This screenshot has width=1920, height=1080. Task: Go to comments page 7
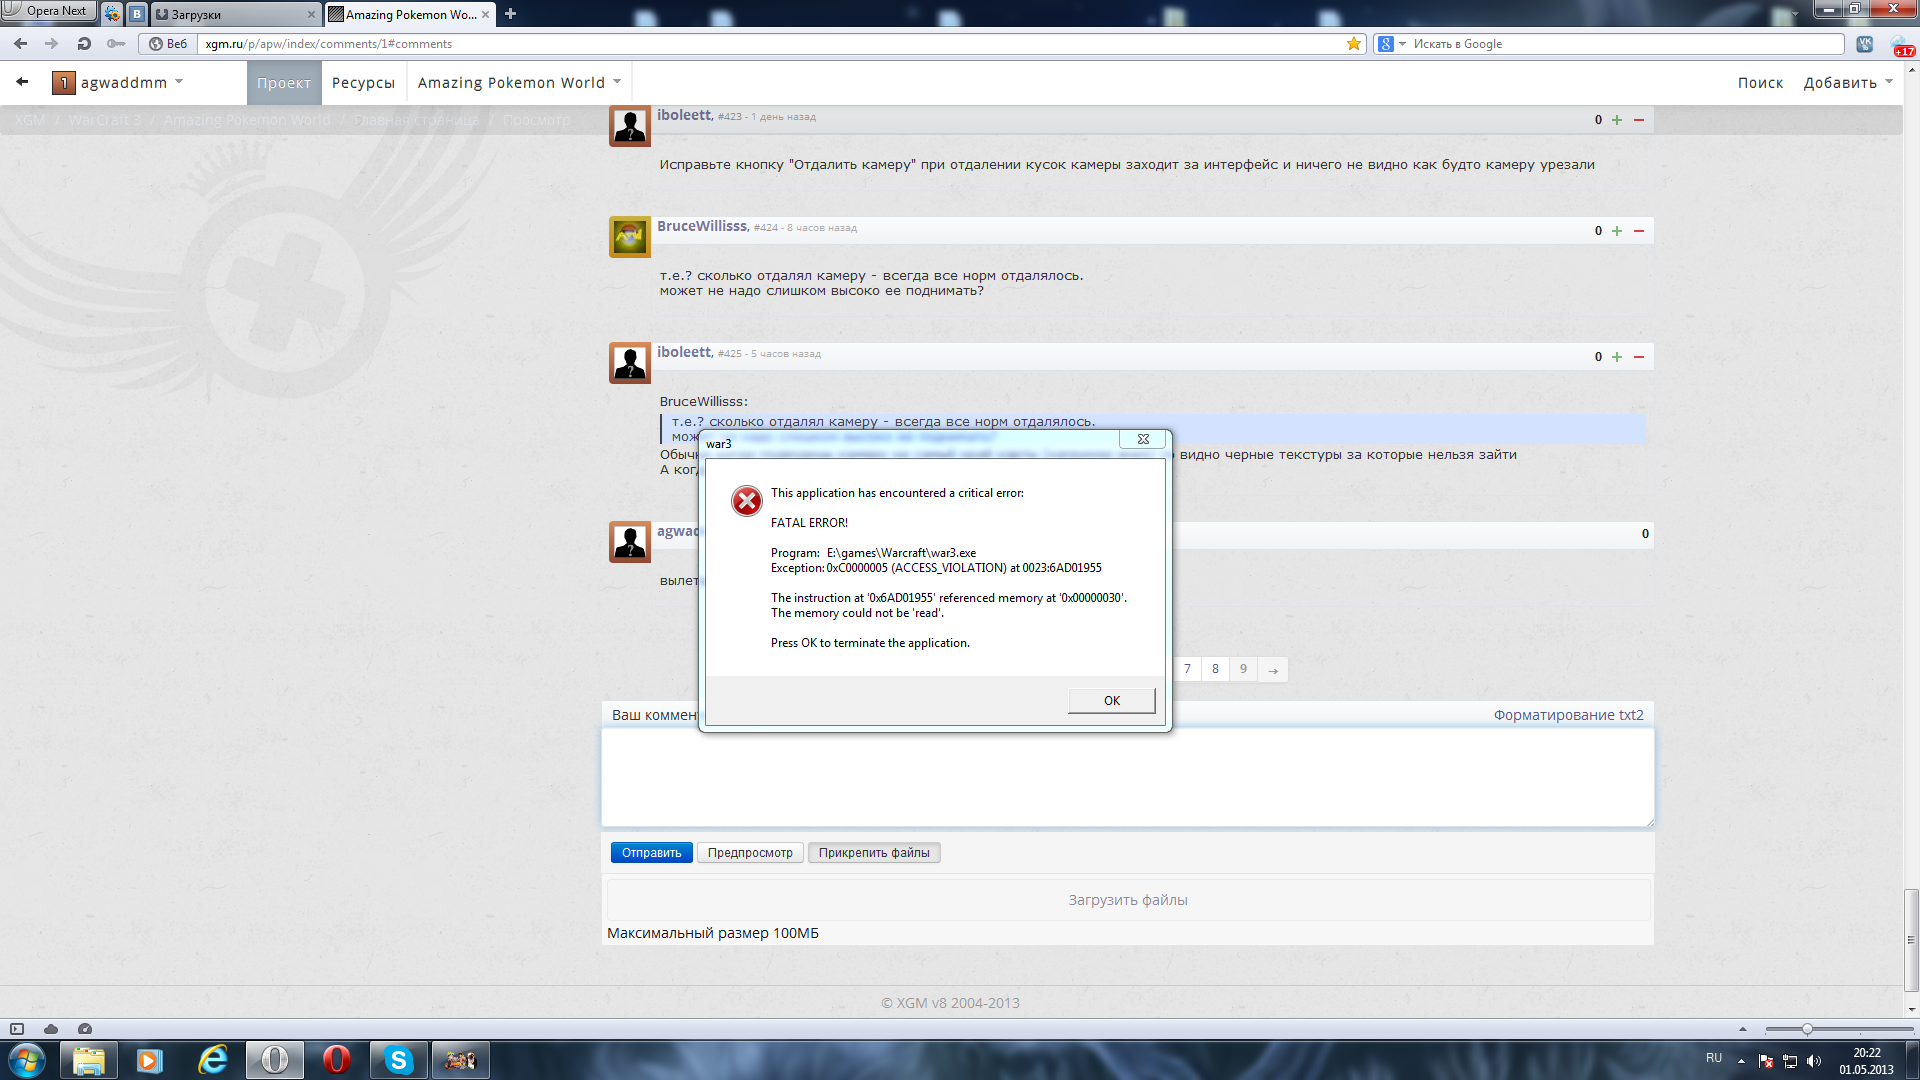pos(1187,669)
